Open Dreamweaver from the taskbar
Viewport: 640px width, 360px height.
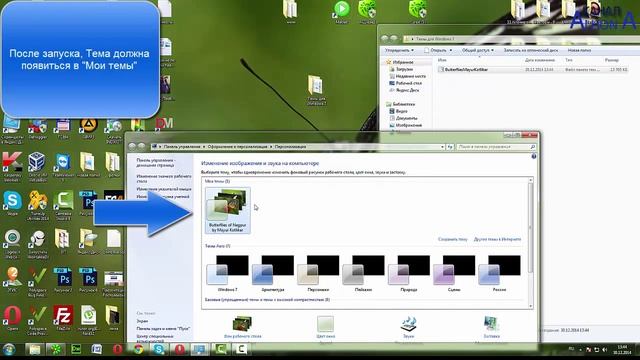click(76, 349)
